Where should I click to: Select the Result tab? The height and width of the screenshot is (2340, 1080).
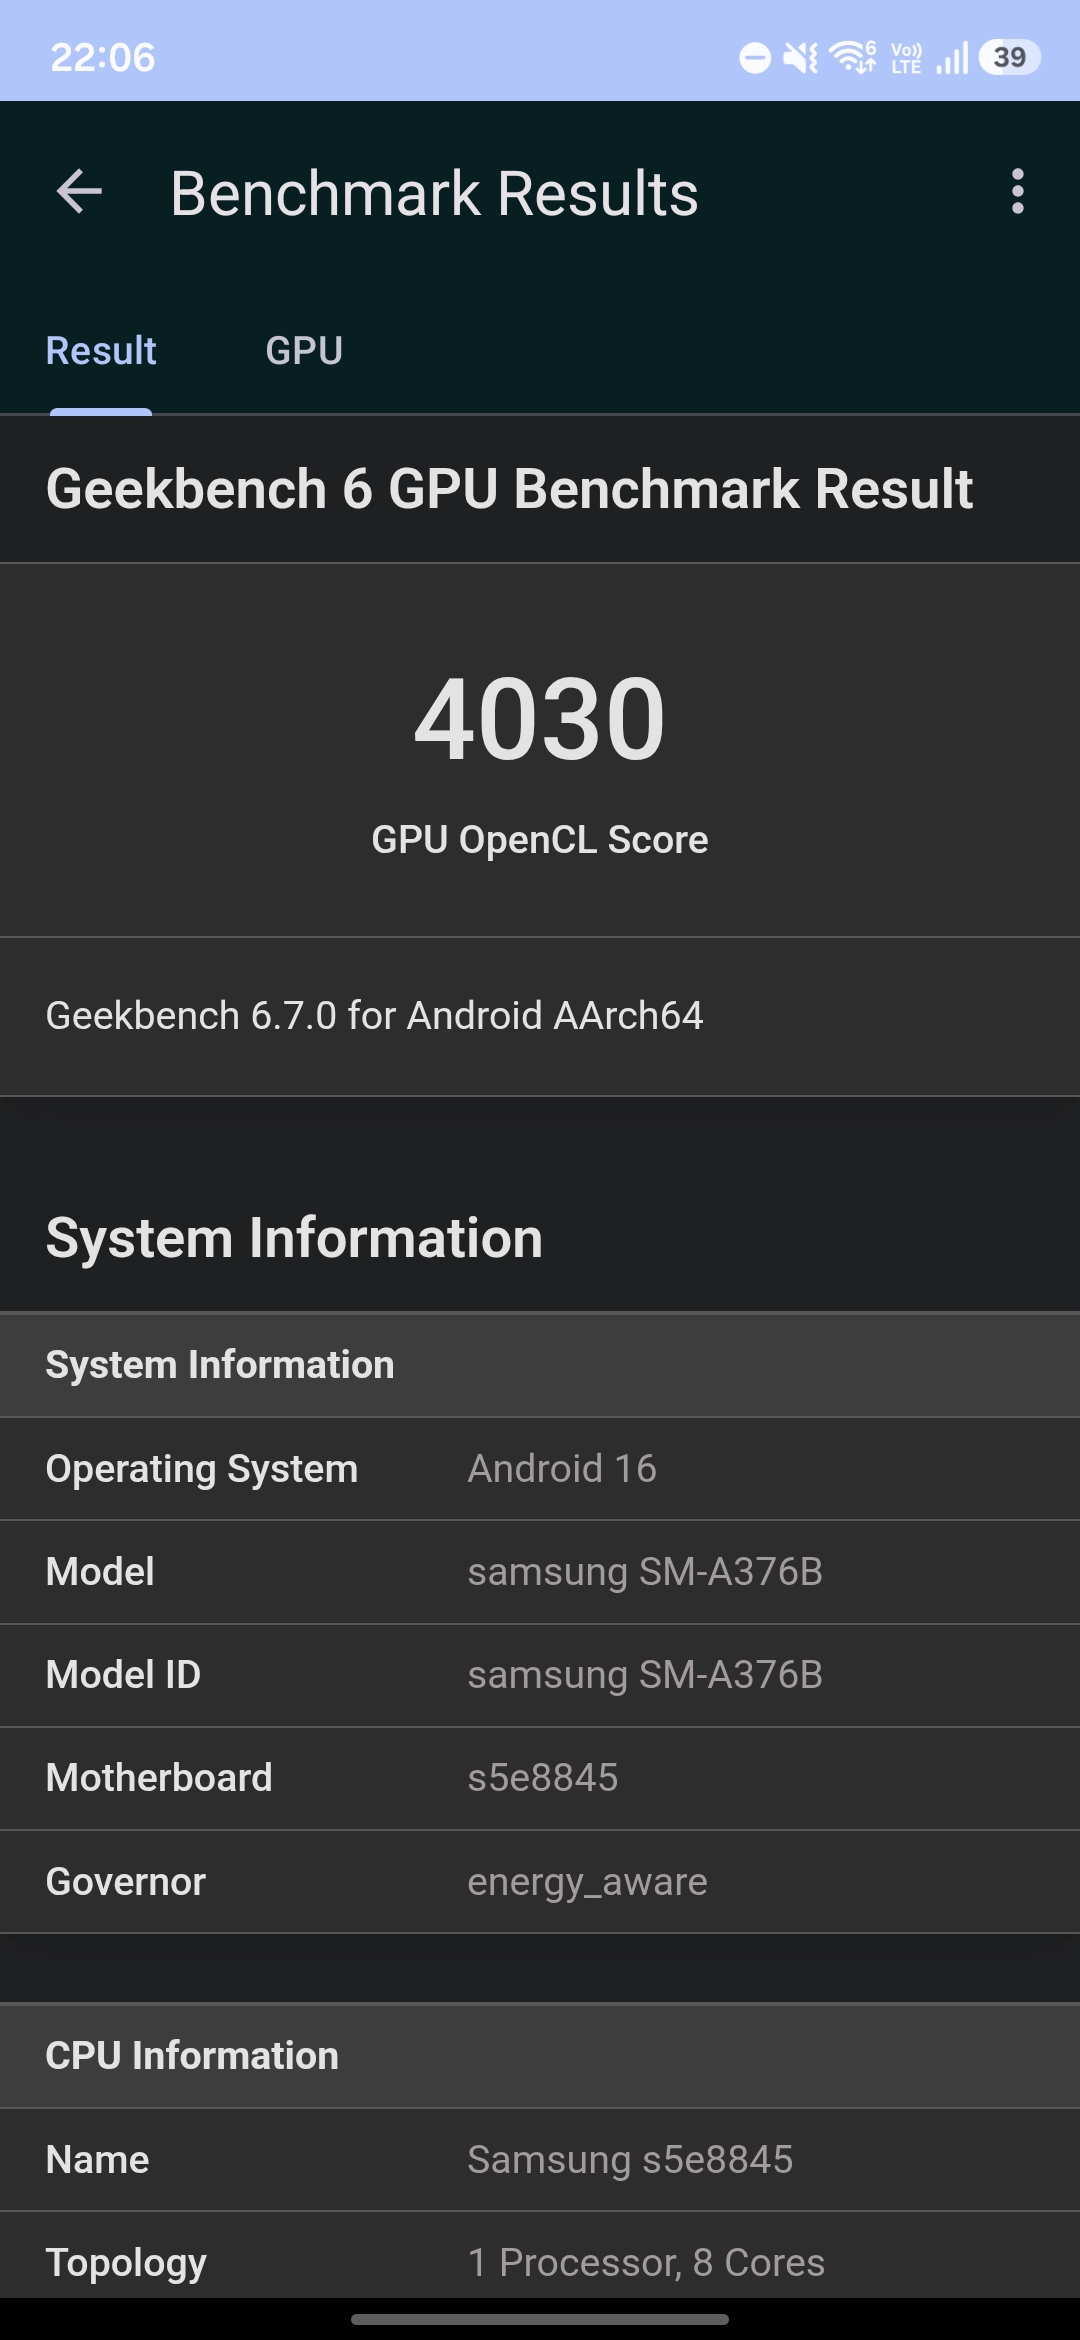point(101,351)
